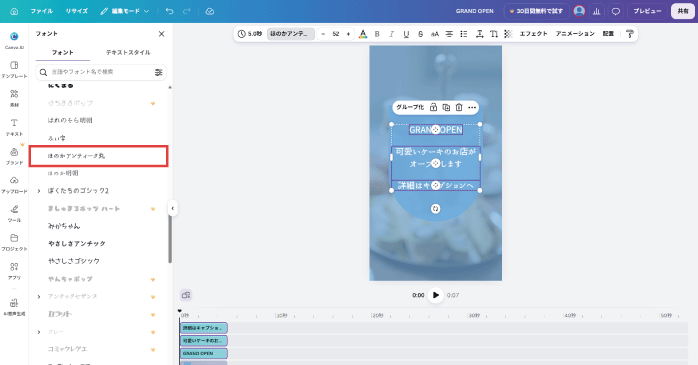698x365 pixels.
Task: Collapse the side panel with arrow handle
Action: (x=173, y=208)
